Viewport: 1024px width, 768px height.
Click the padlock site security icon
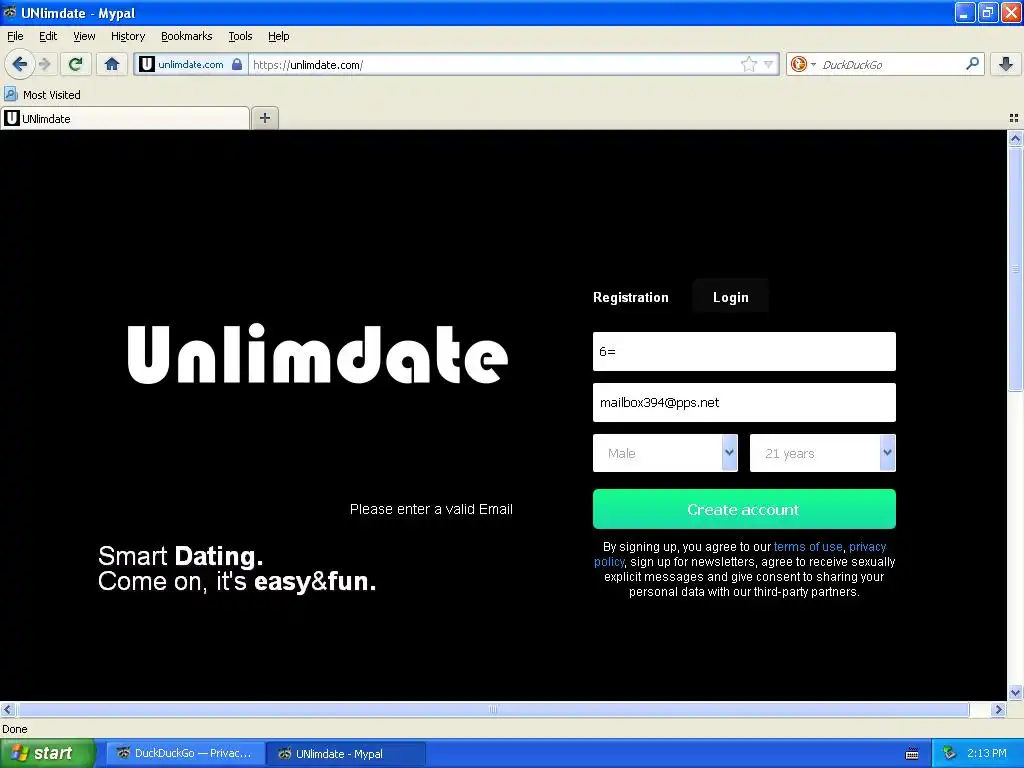[x=237, y=64]
